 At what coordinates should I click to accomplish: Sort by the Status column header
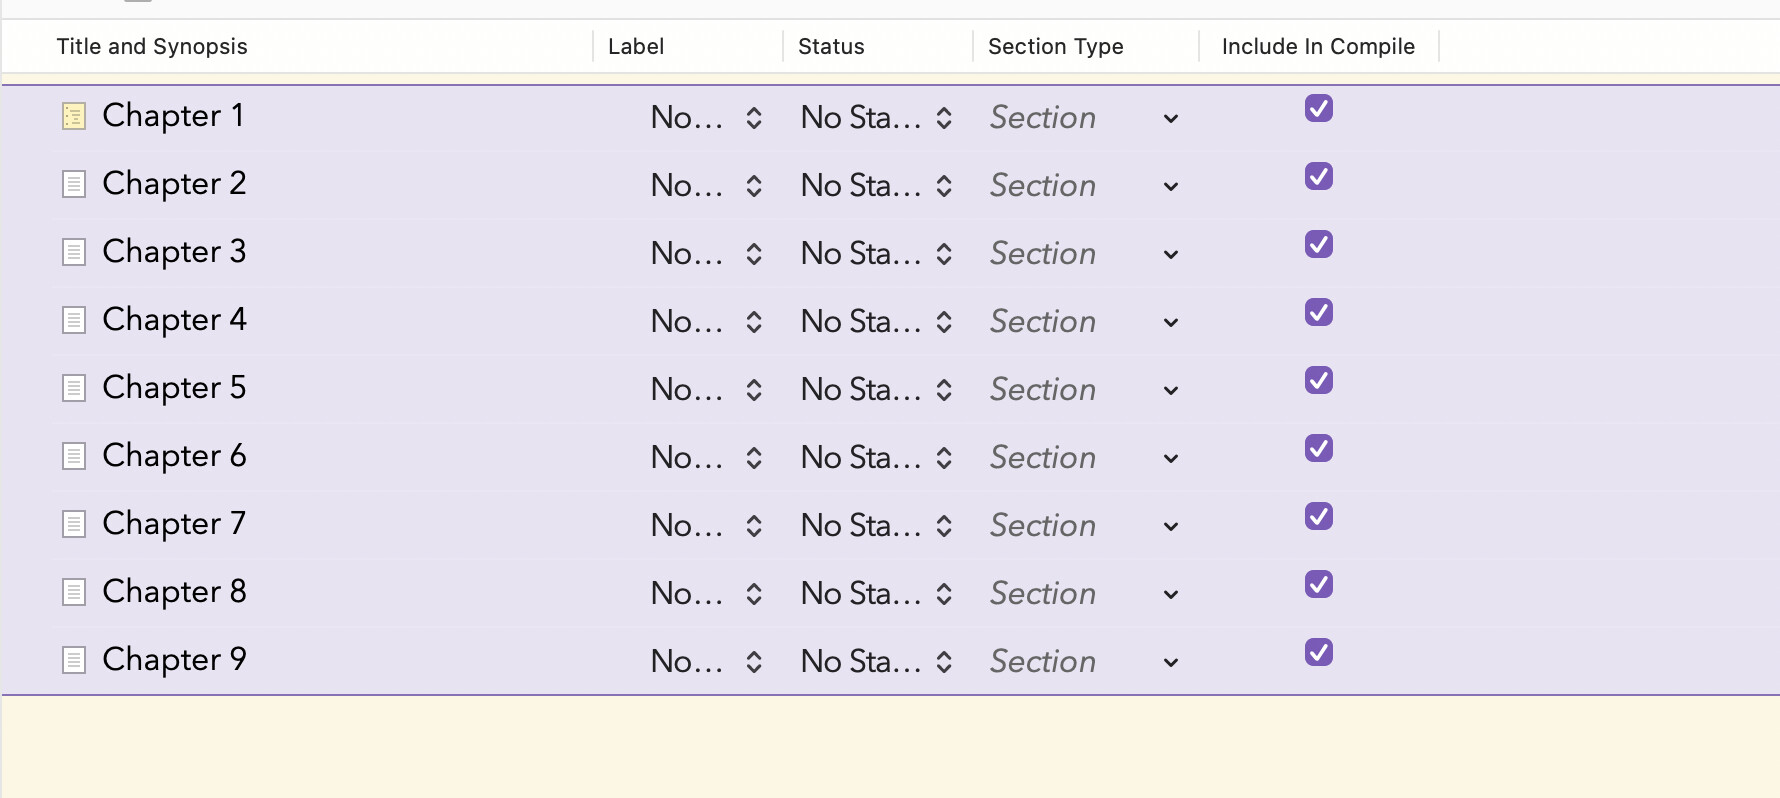[x=831, y=46]
